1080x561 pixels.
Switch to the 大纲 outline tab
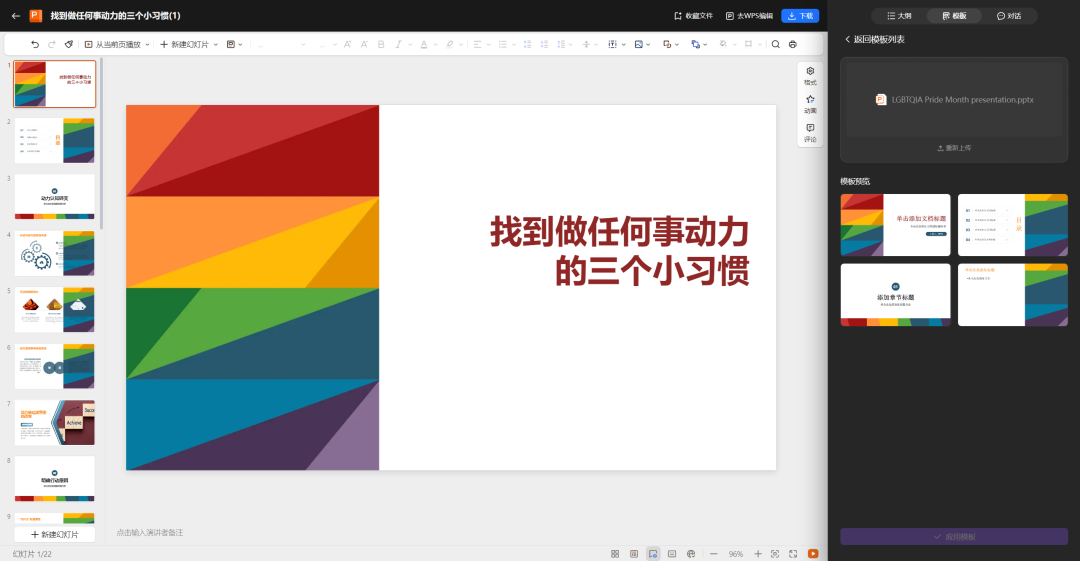[899, 16]
